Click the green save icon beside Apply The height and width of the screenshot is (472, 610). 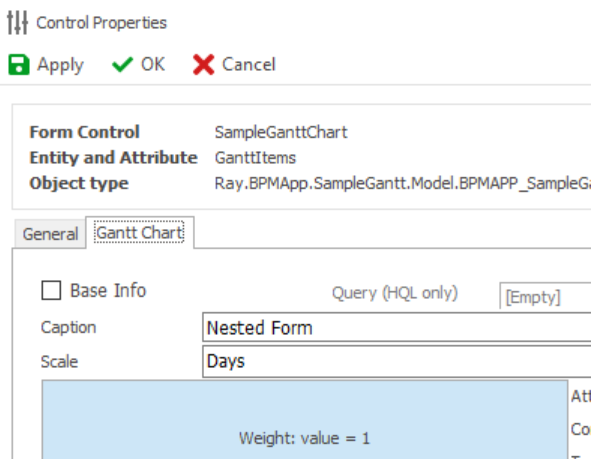[x=19, y=65]
